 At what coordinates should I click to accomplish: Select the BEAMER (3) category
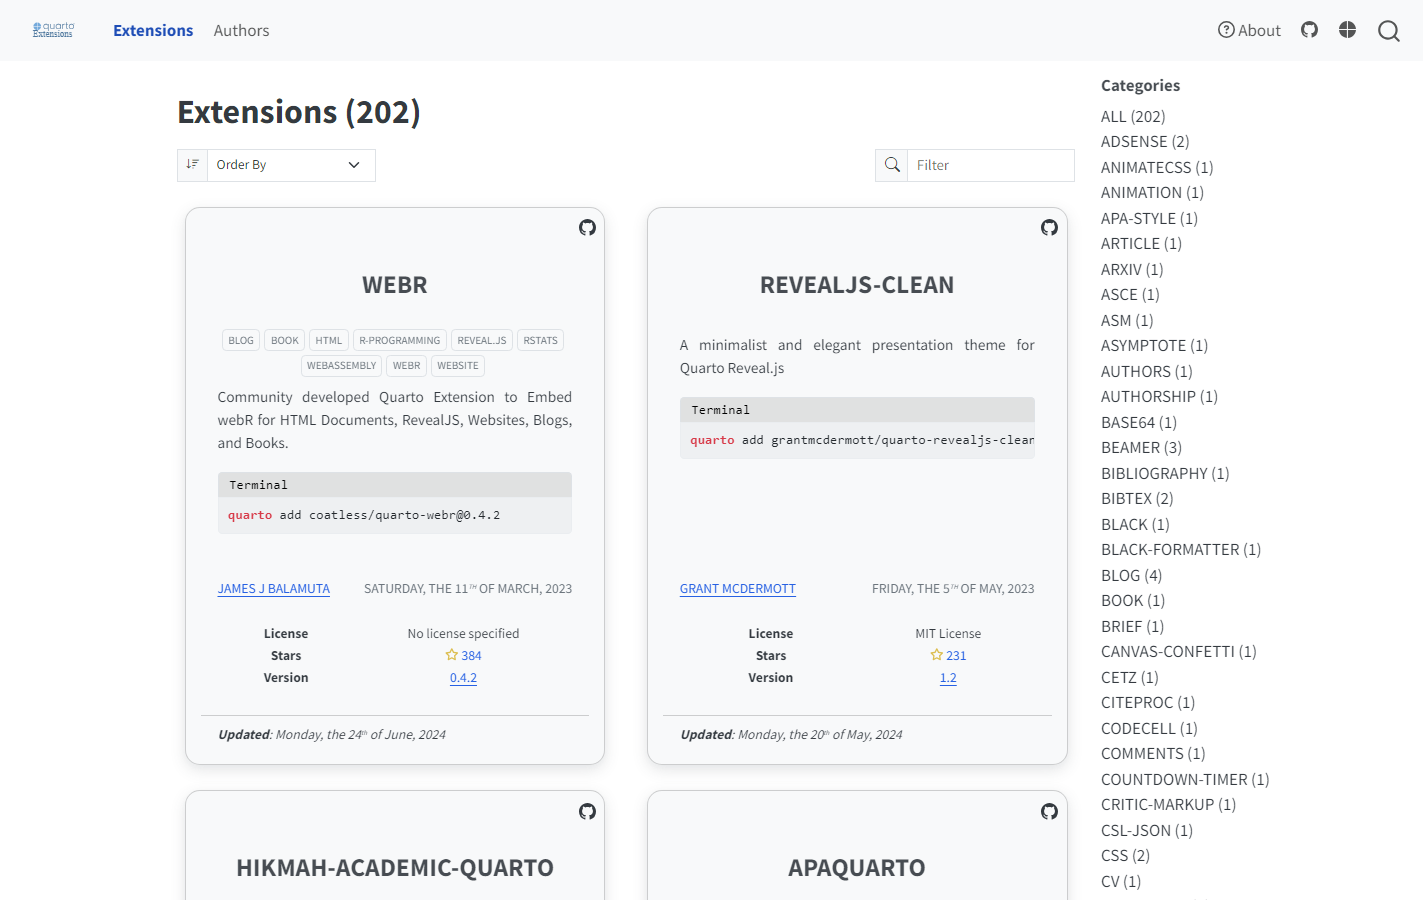point(1141,448)
